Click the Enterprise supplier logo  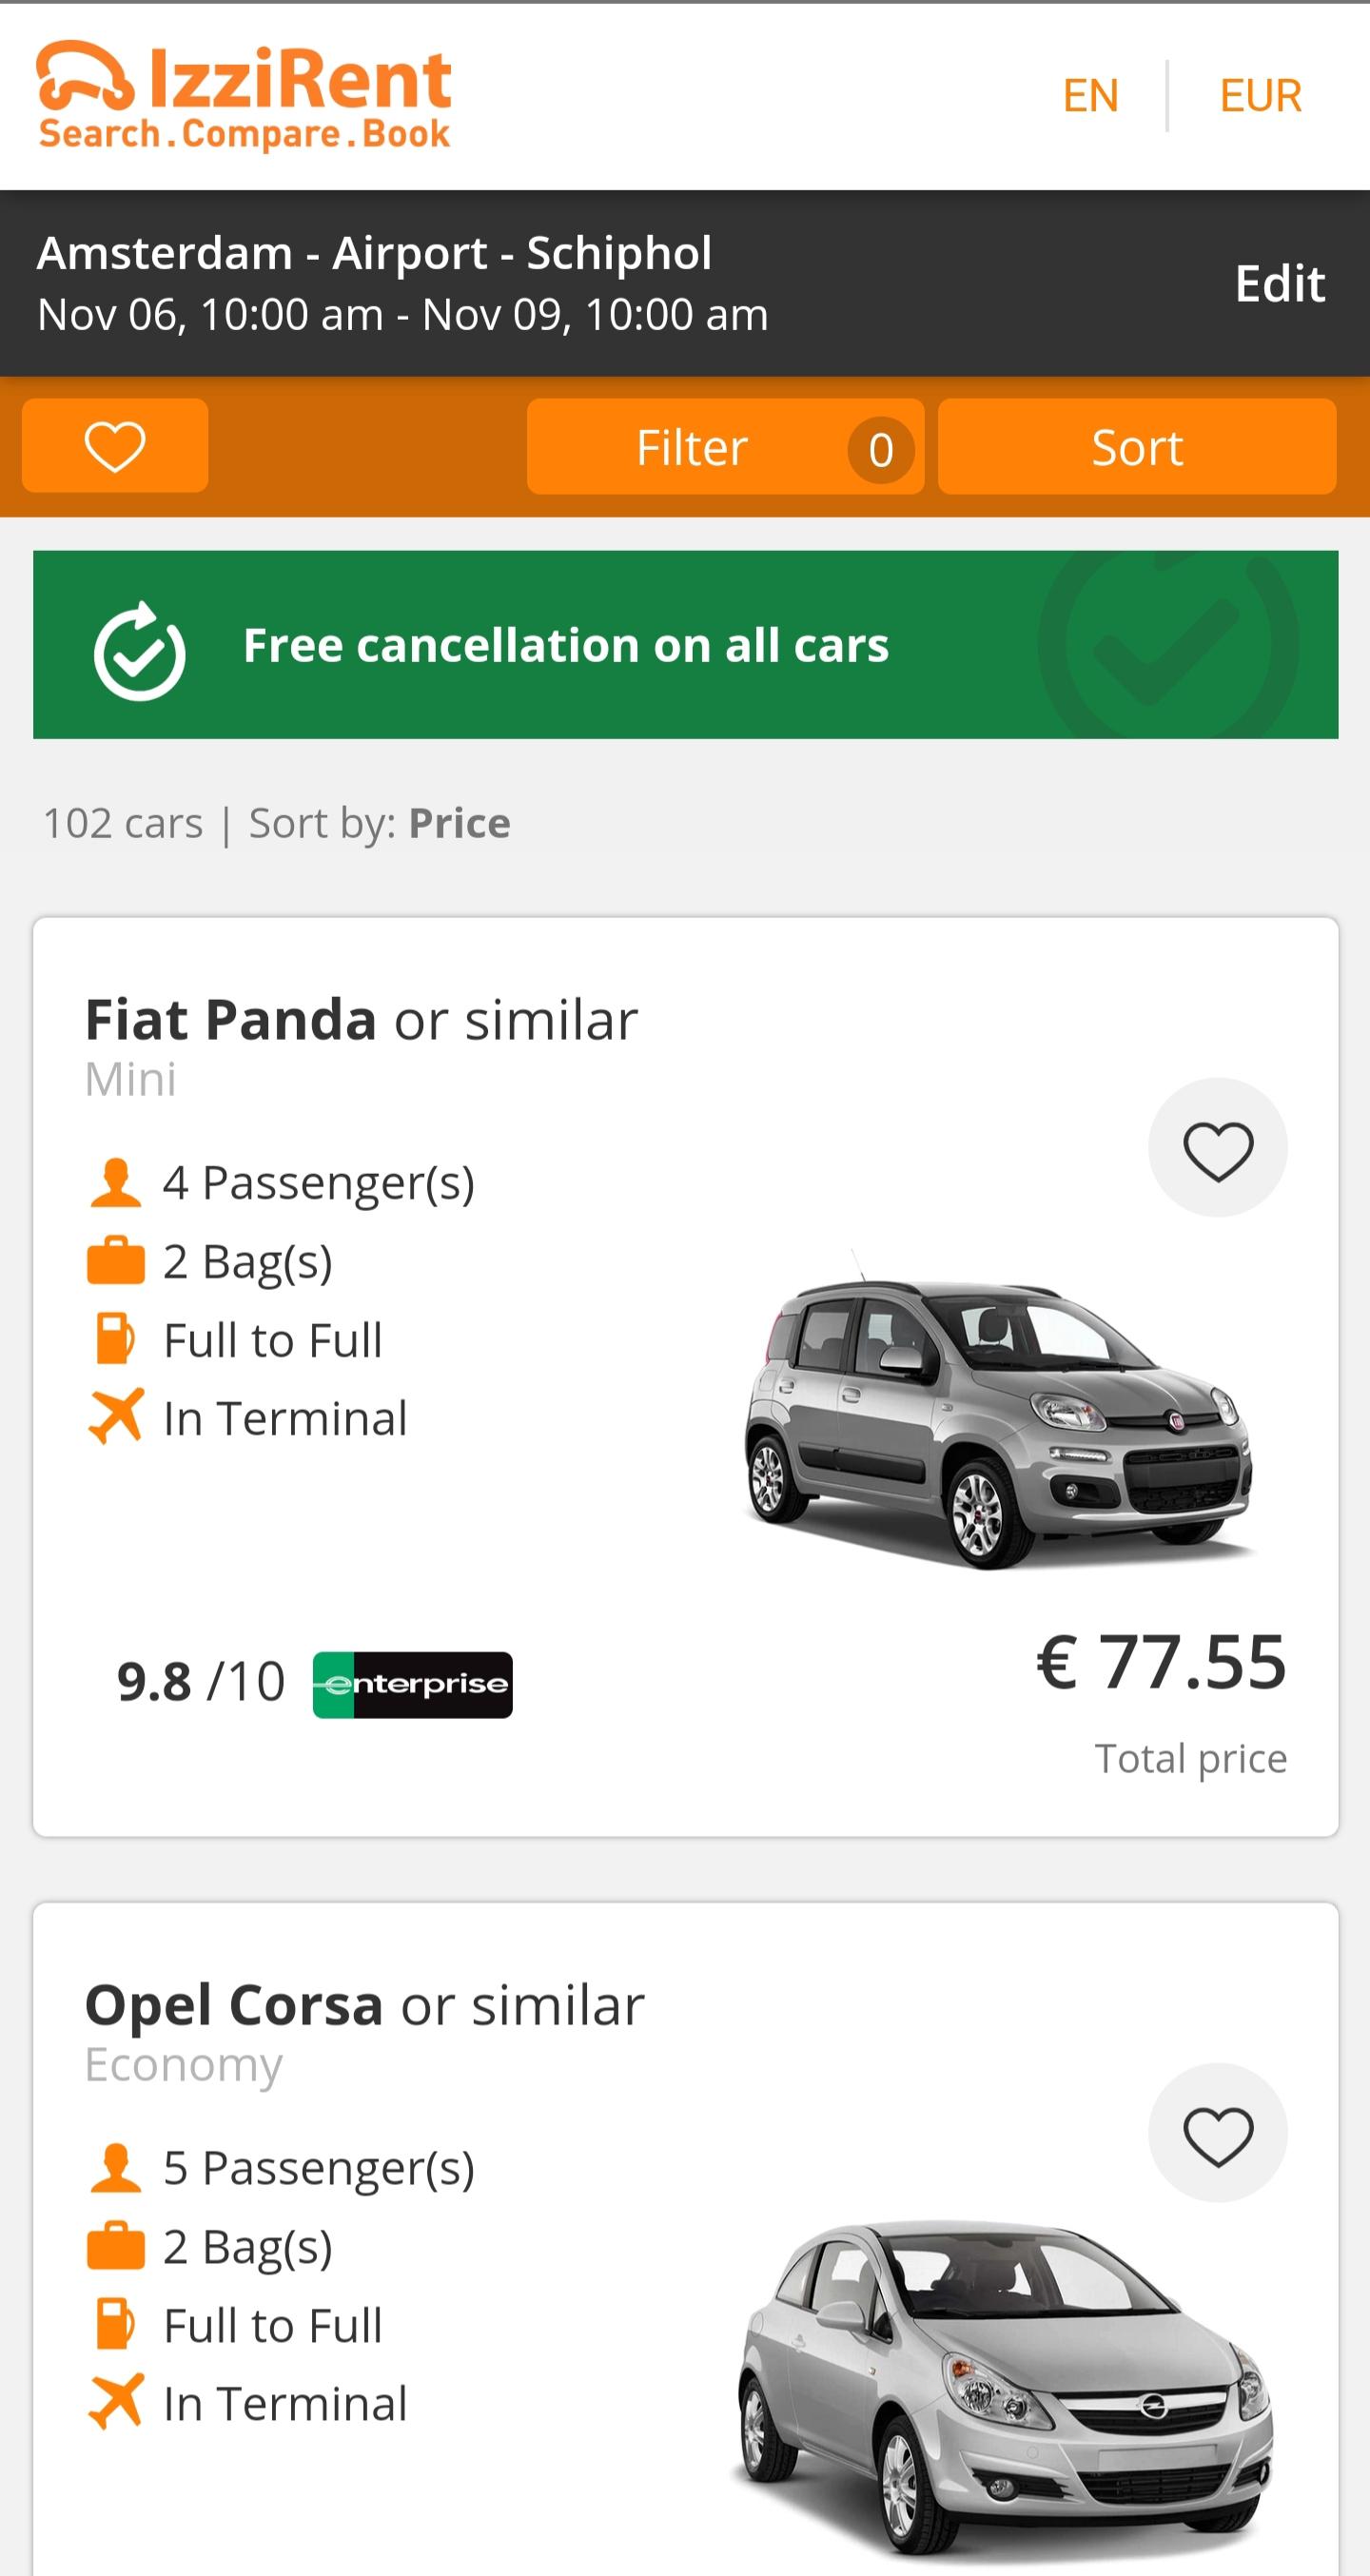(412, 1685)
